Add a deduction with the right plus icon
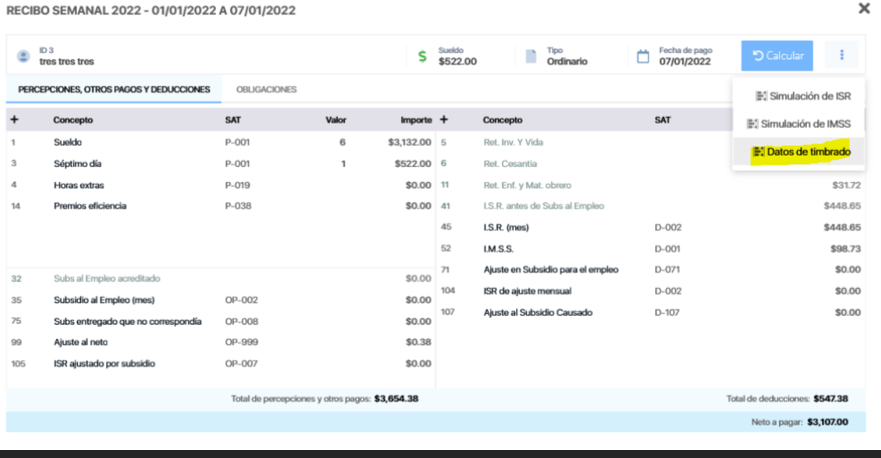 [443, 120]
